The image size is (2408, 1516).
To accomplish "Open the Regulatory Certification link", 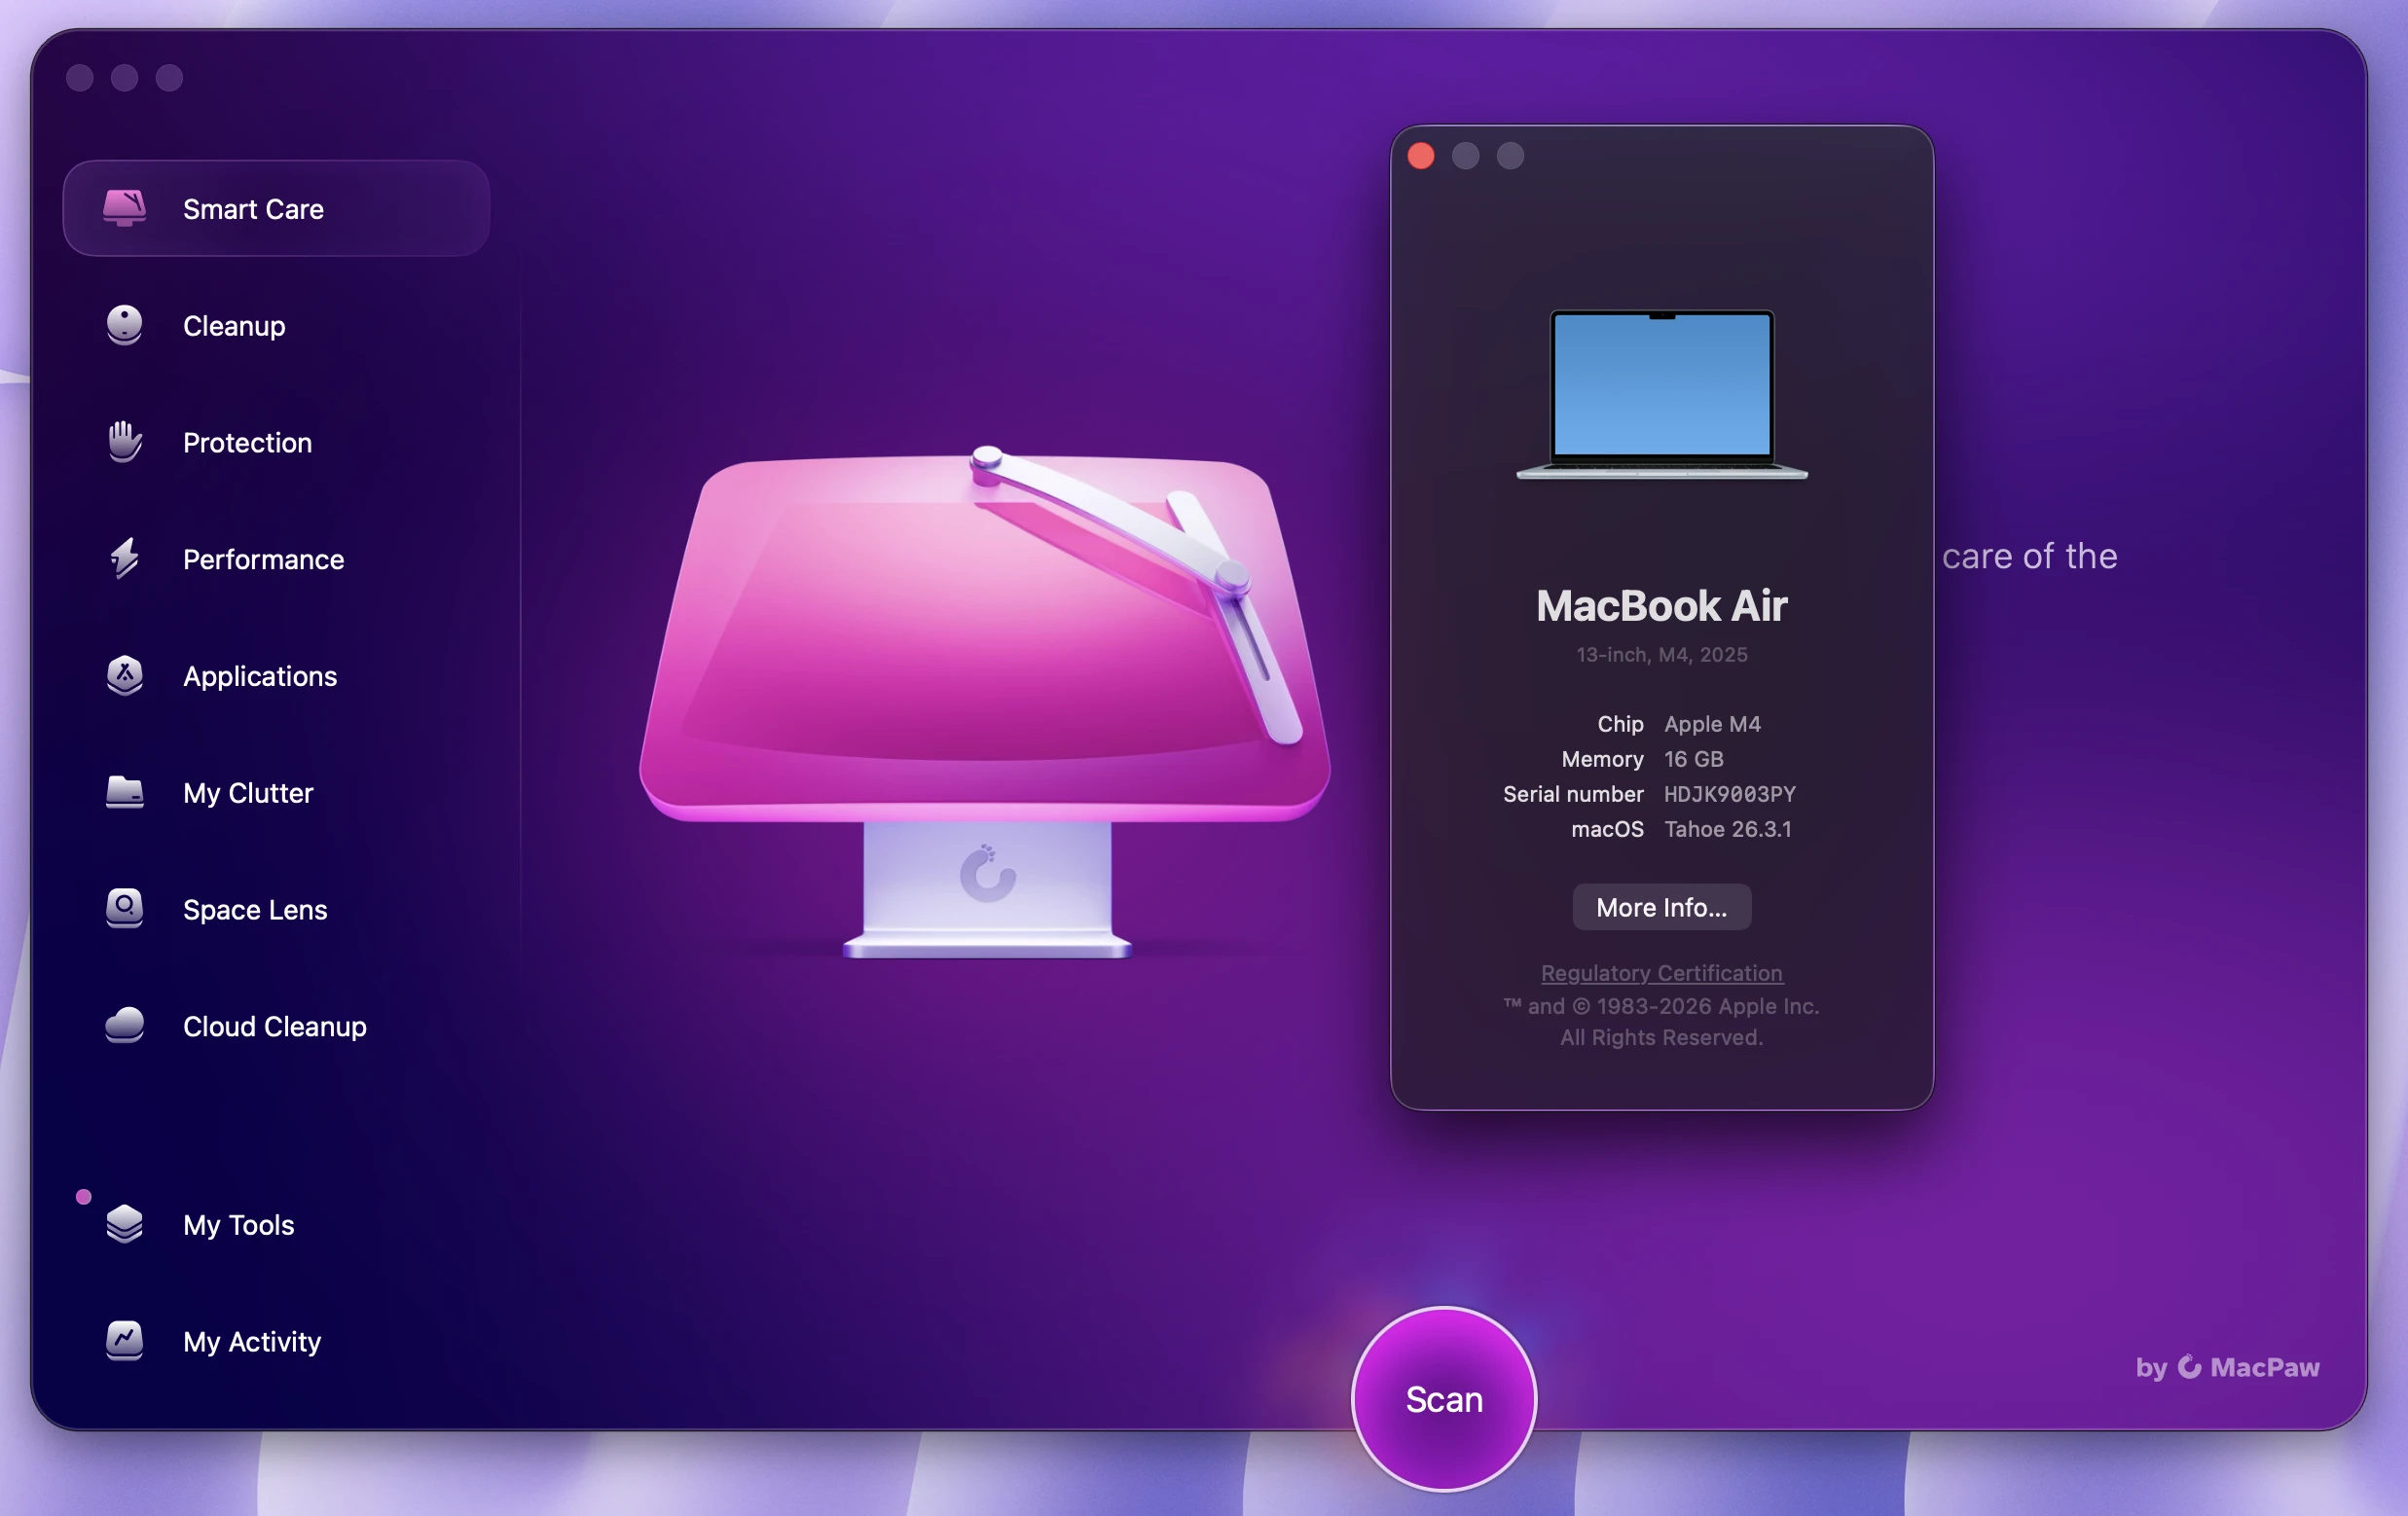I will tap(1662, 973).
